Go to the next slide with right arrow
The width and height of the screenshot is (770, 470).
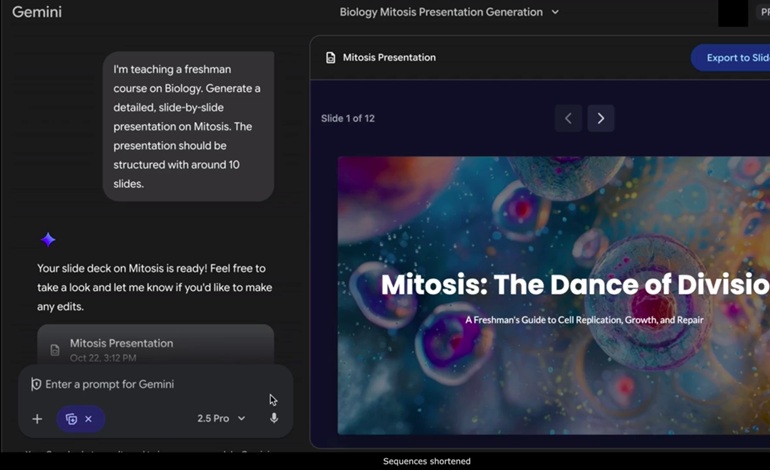[600, 118]
